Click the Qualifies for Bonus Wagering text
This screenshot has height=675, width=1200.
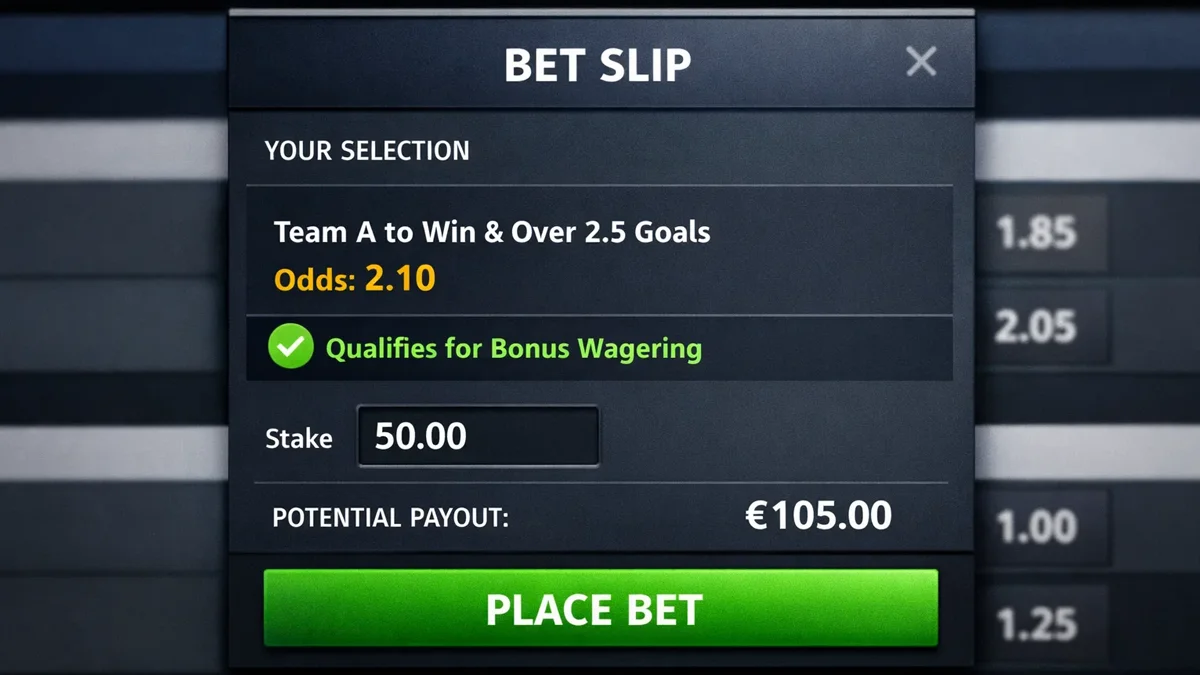[x=514, y=348]
